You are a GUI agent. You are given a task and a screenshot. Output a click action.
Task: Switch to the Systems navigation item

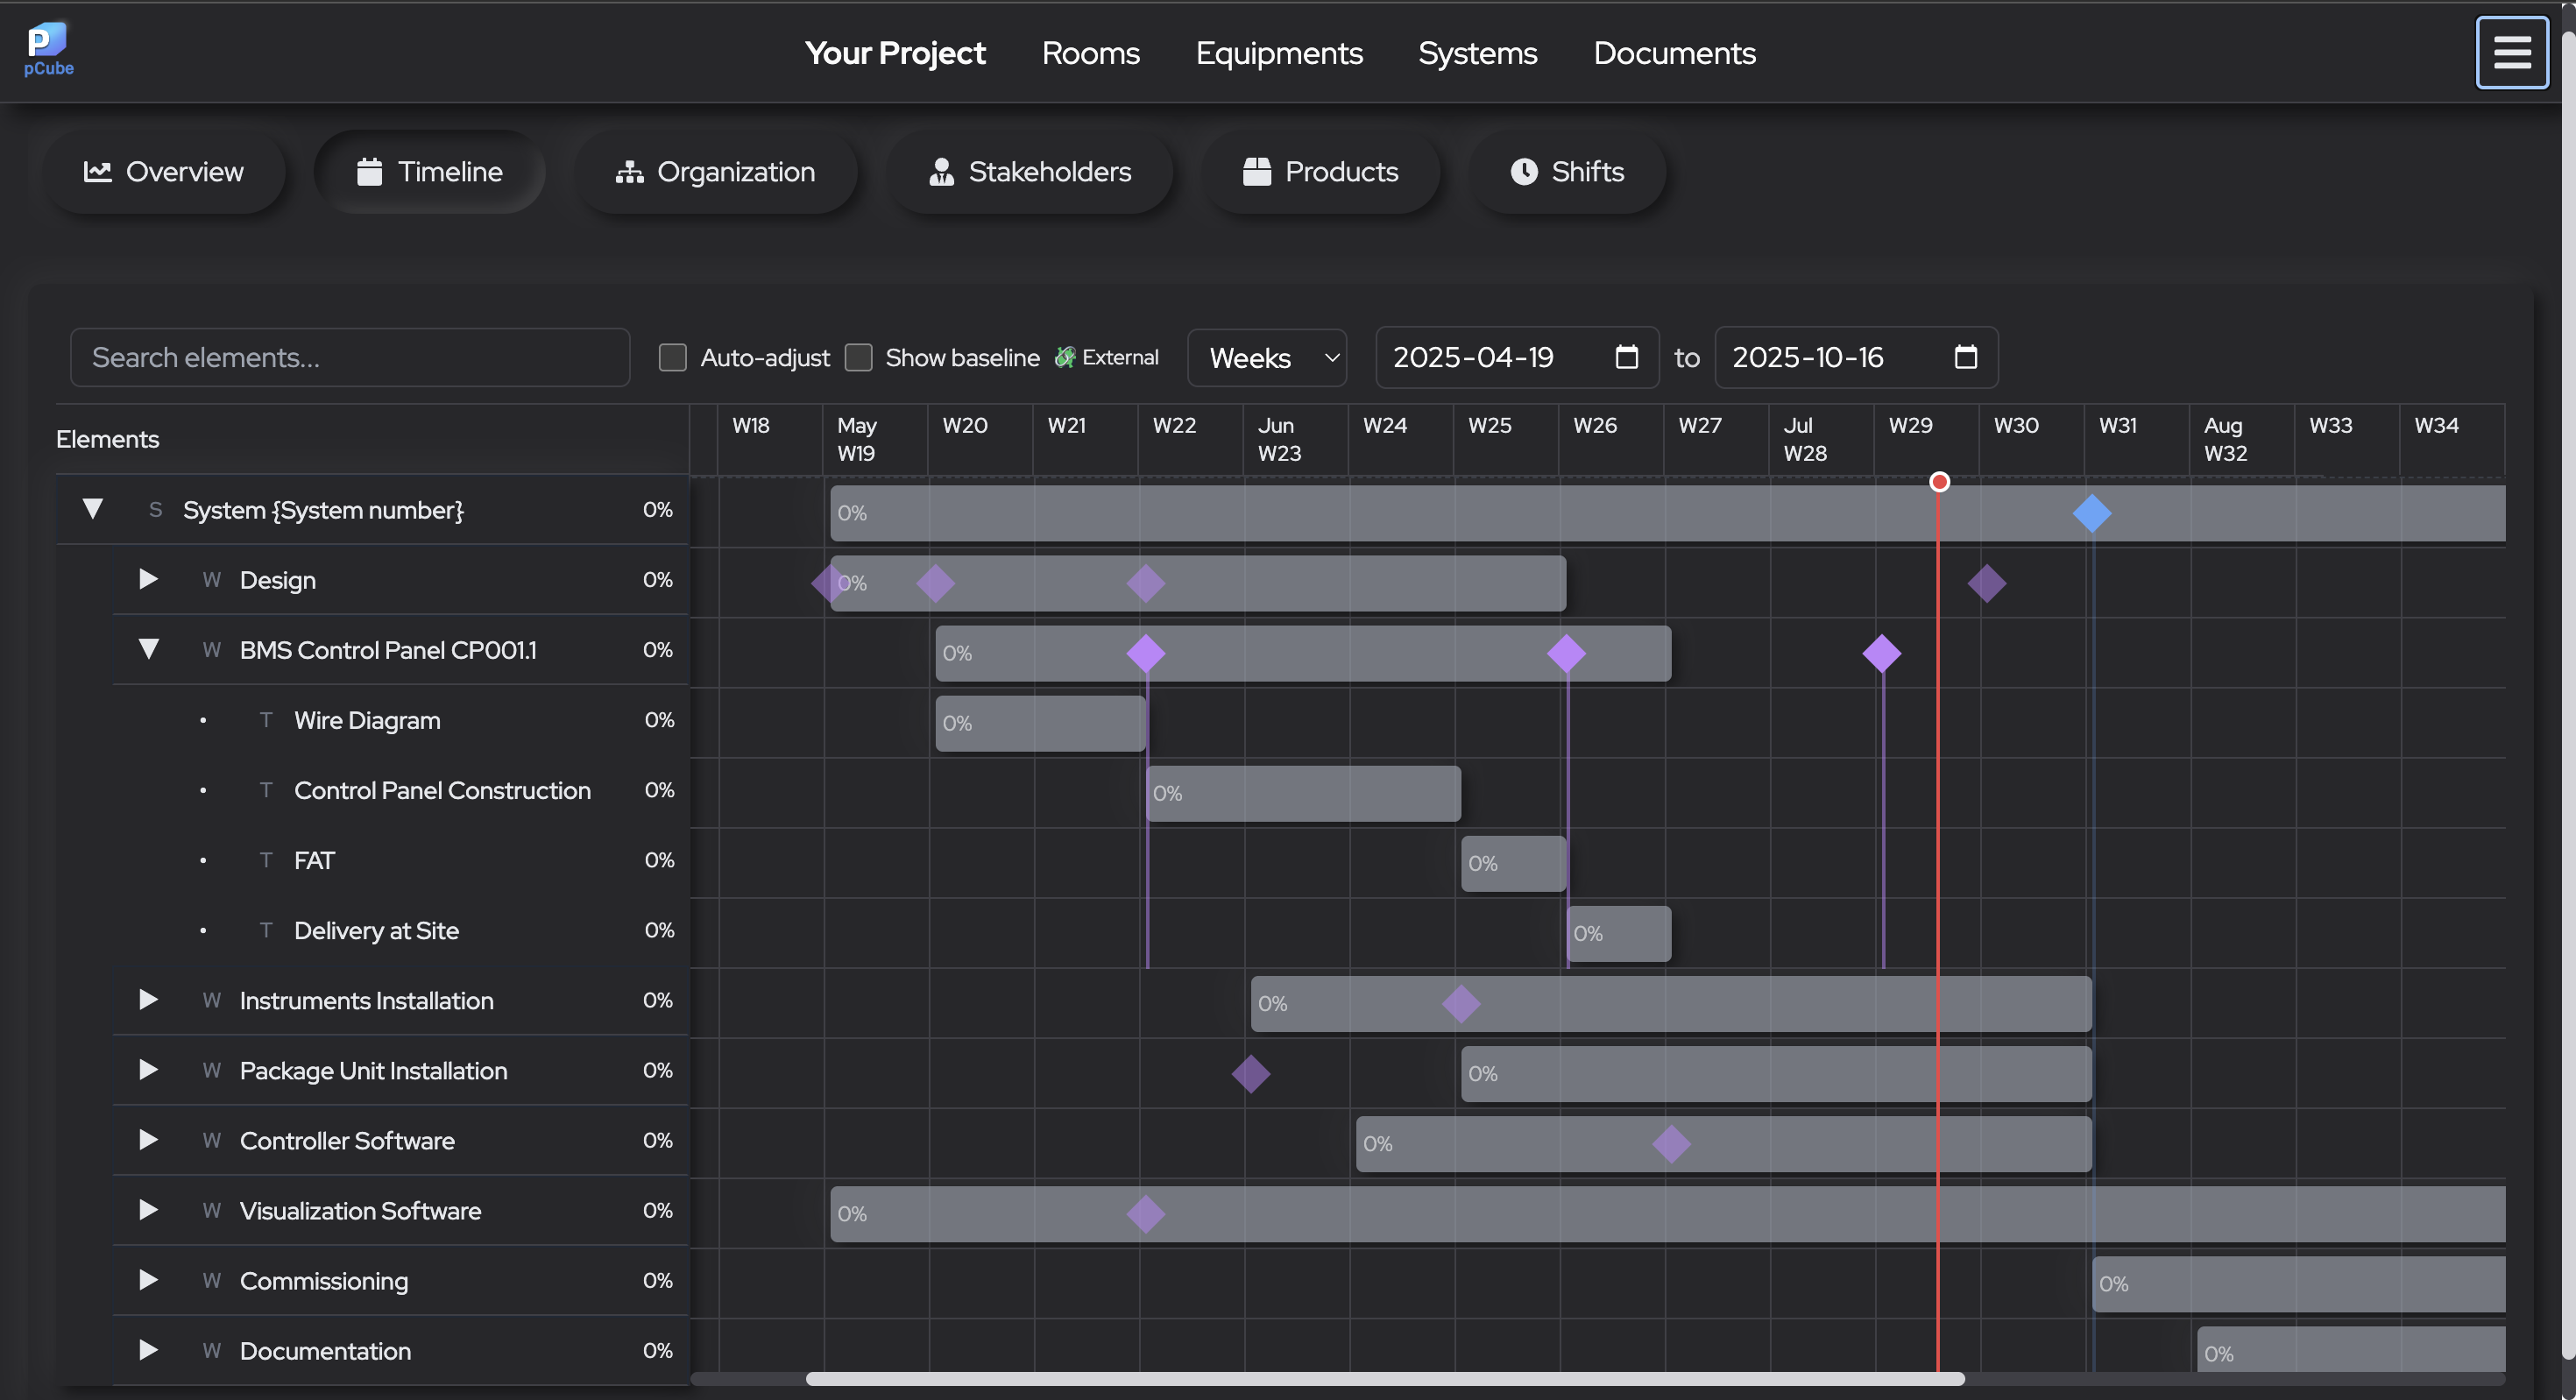coord(1478,53)
